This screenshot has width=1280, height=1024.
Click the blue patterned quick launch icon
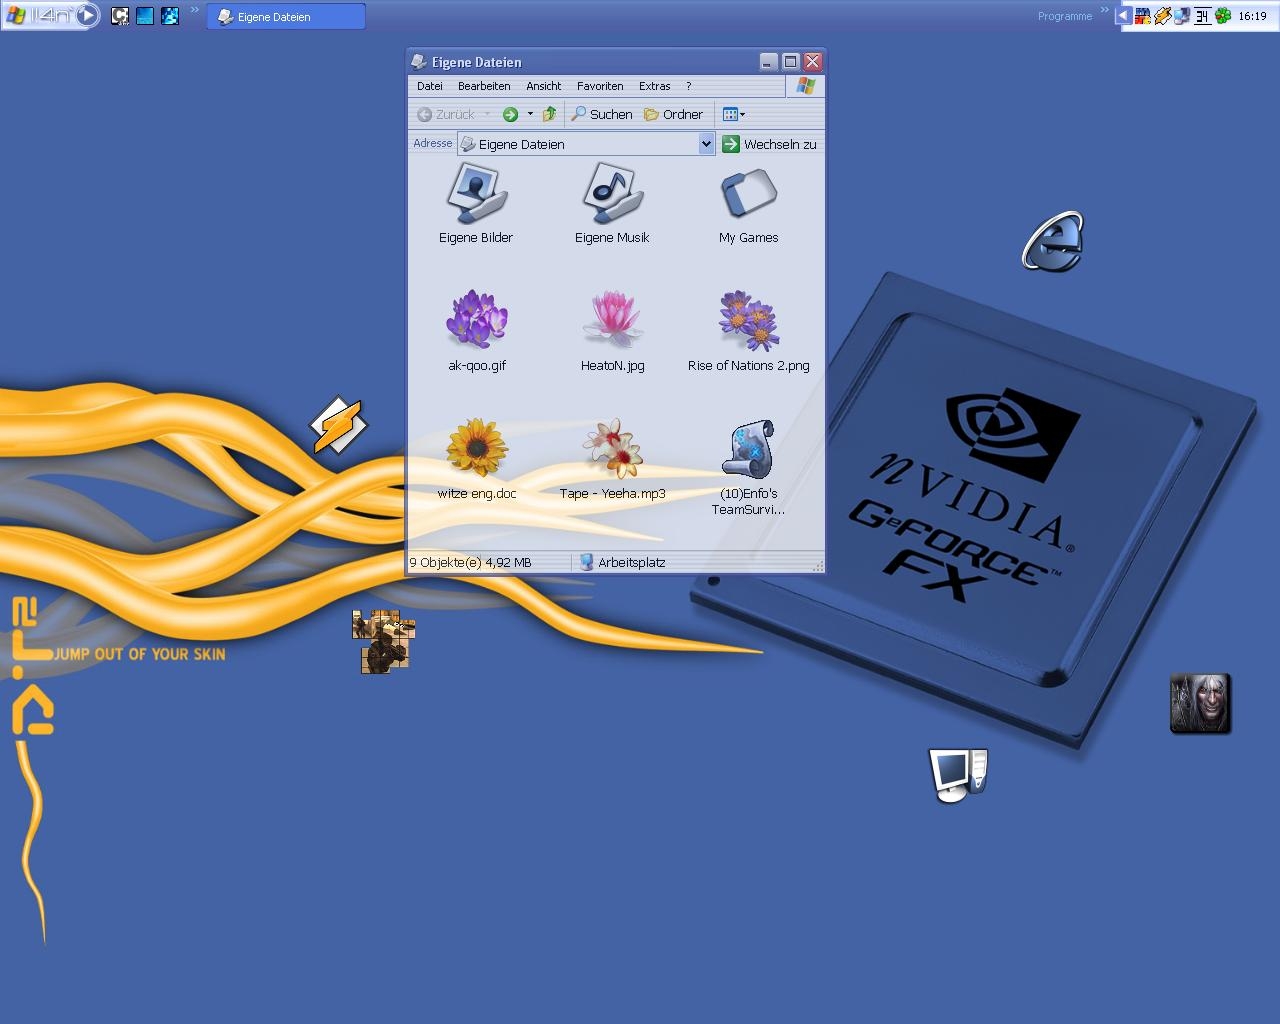click(170, 16)
